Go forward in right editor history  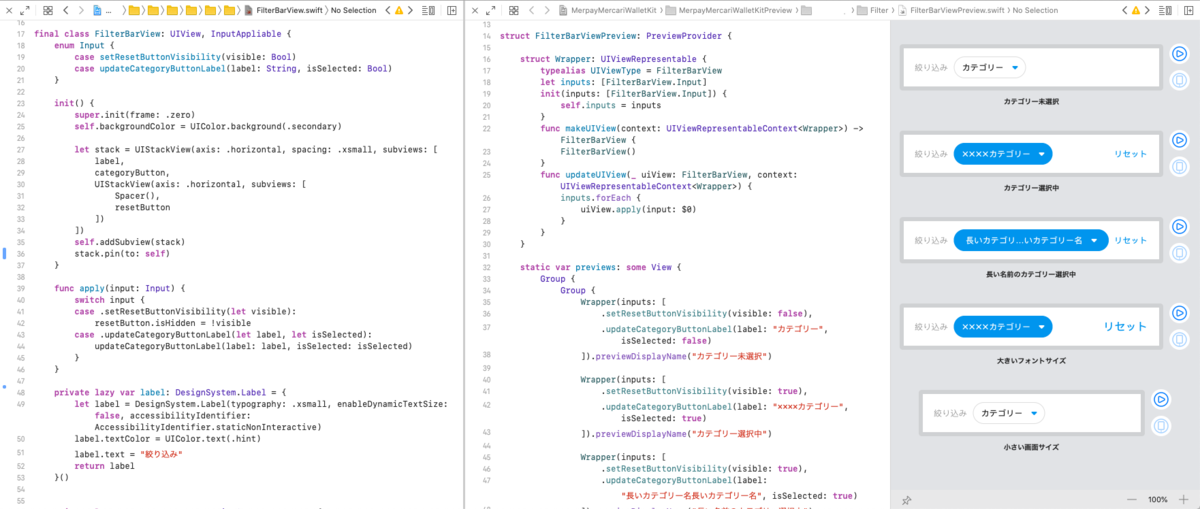[547, 9]
